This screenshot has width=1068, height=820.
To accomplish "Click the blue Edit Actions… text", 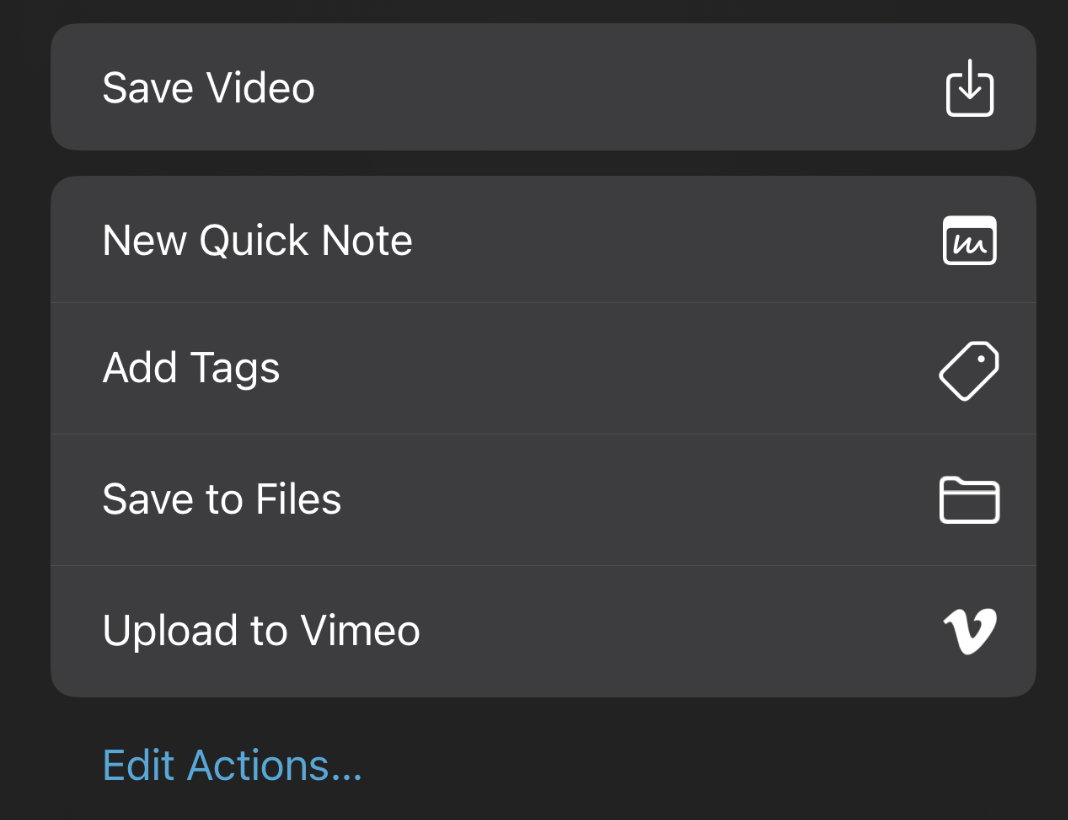I will pos(232,766).
